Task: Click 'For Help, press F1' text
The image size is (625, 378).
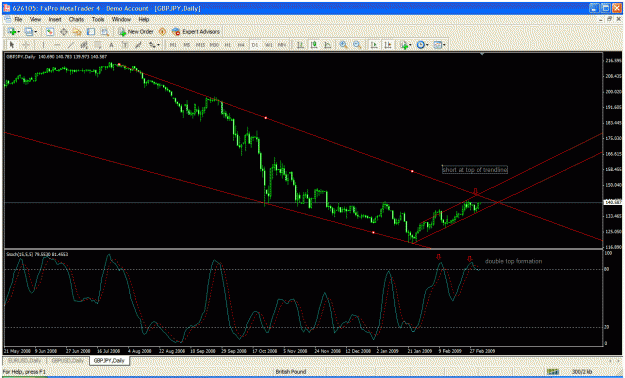Action: tap(24, 372)
